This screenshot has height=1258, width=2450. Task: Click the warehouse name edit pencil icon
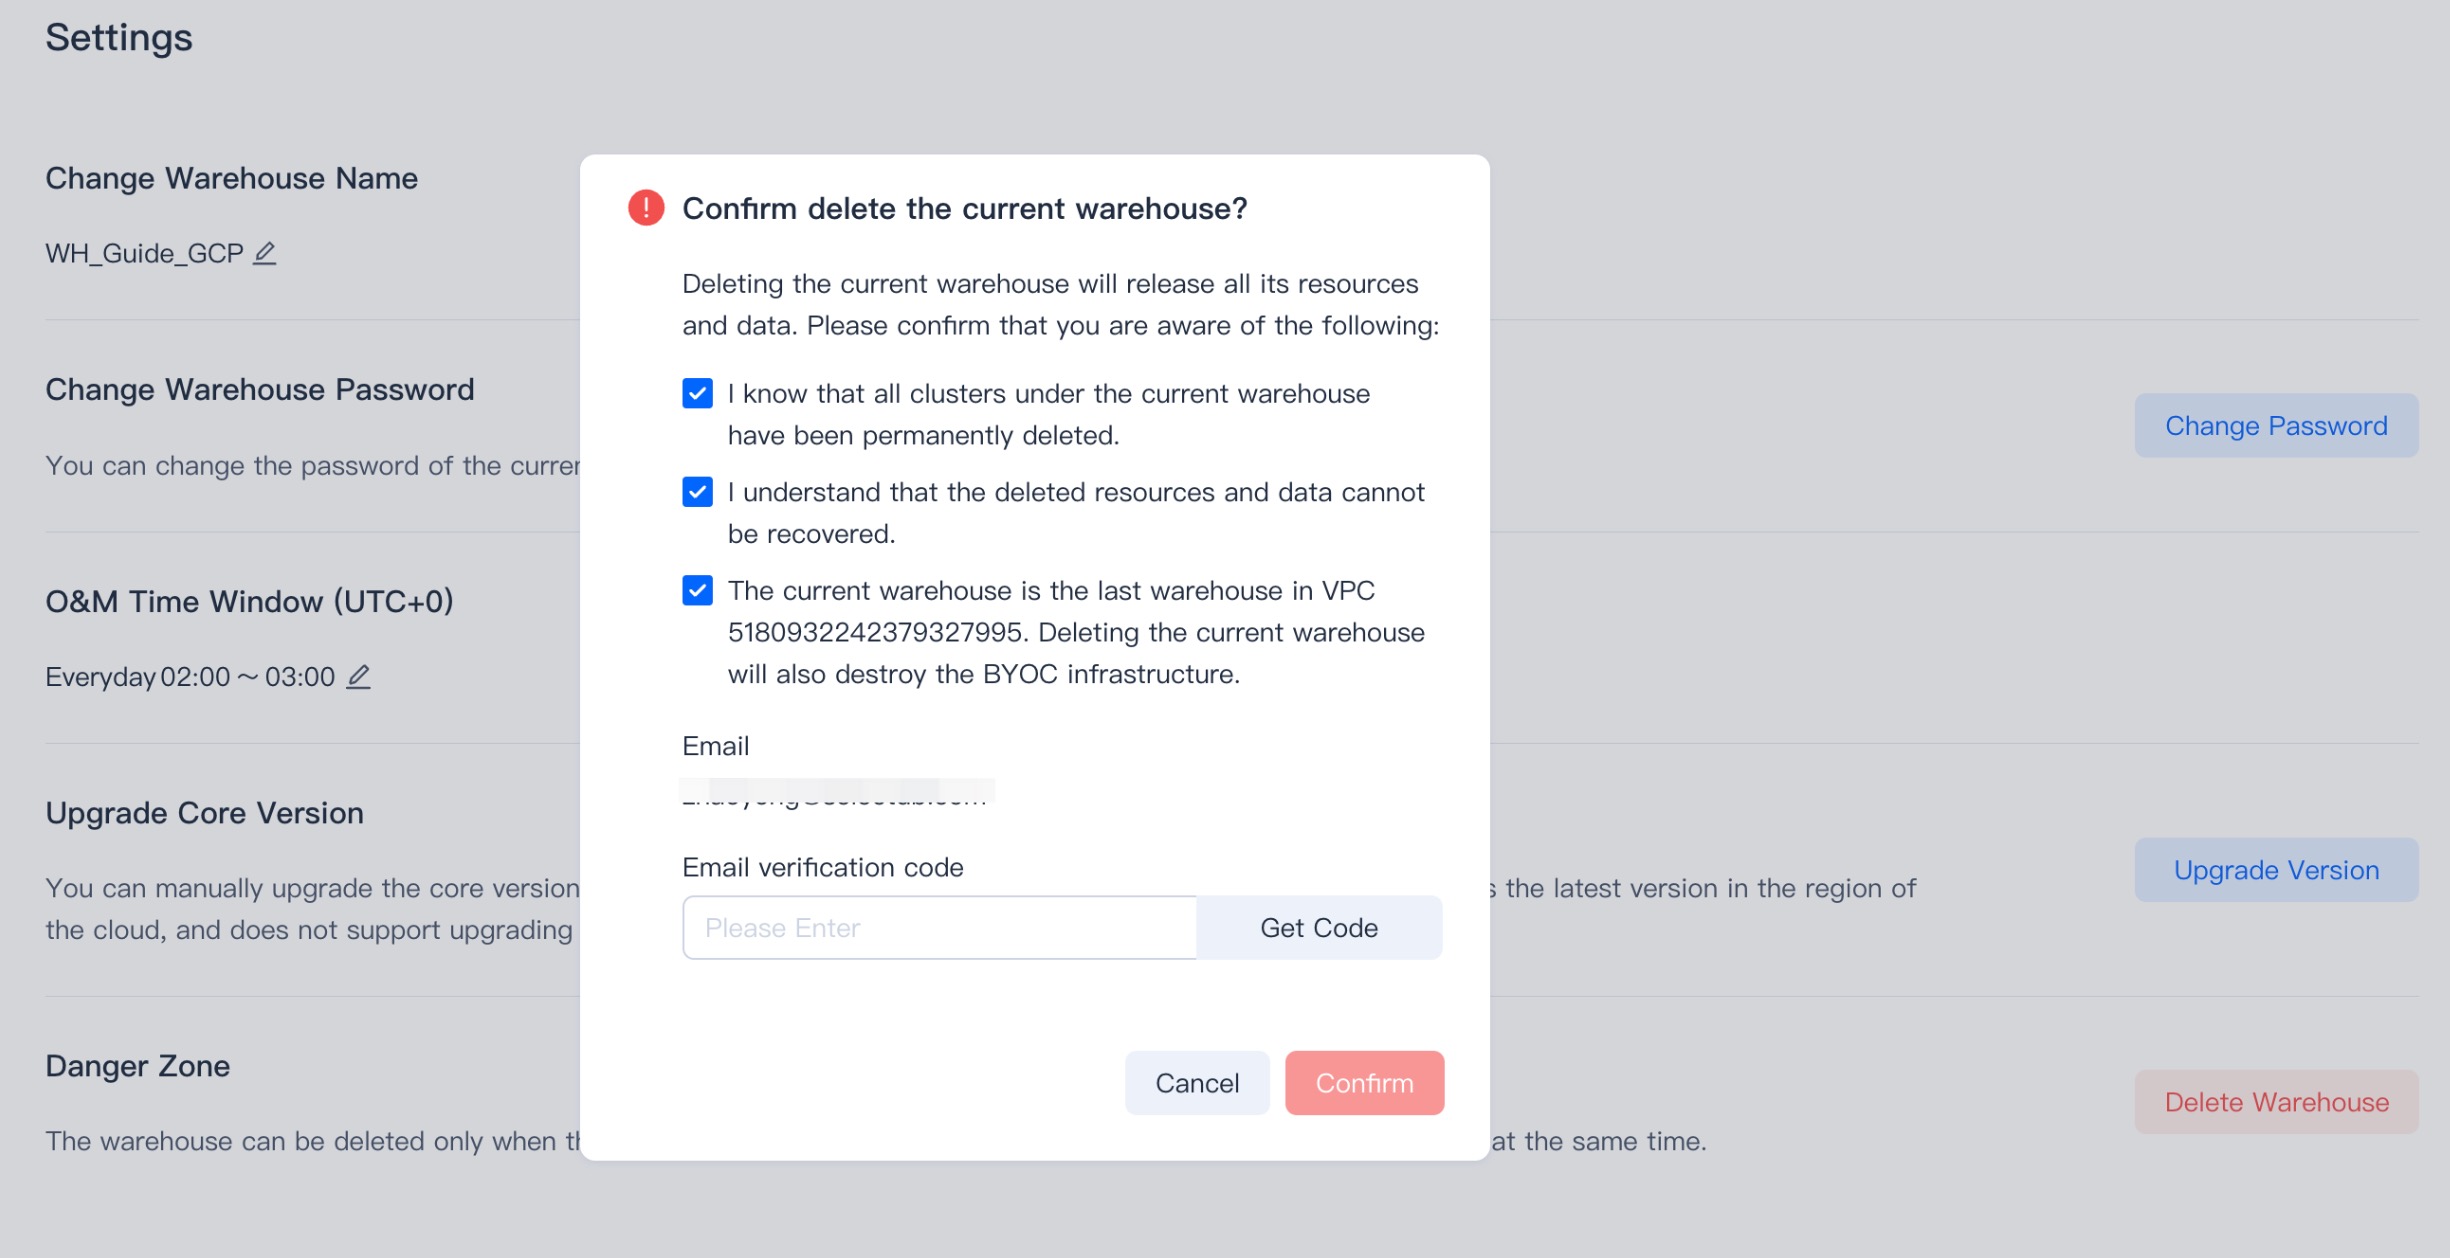[x=264, y=254]
